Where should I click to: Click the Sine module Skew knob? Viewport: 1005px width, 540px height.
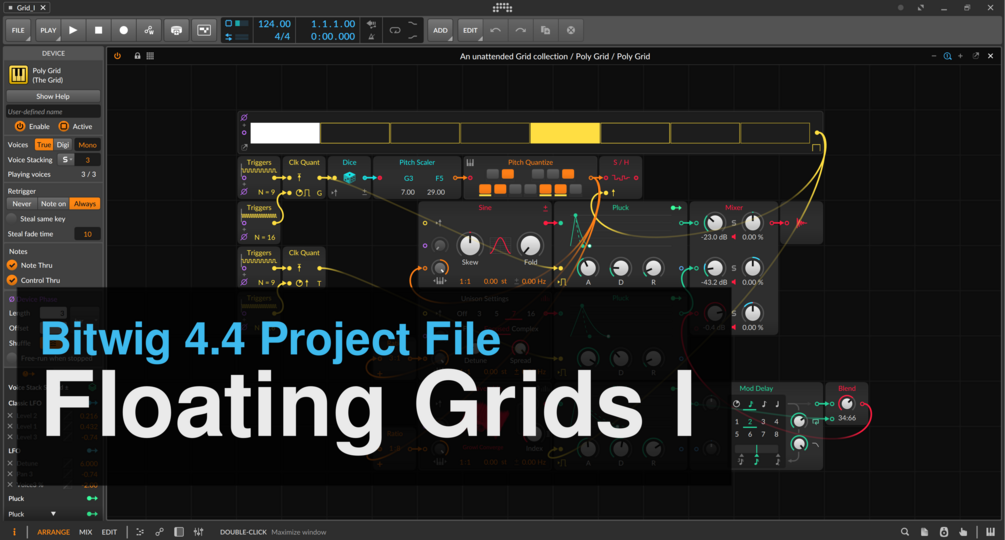tap(470, 245)
